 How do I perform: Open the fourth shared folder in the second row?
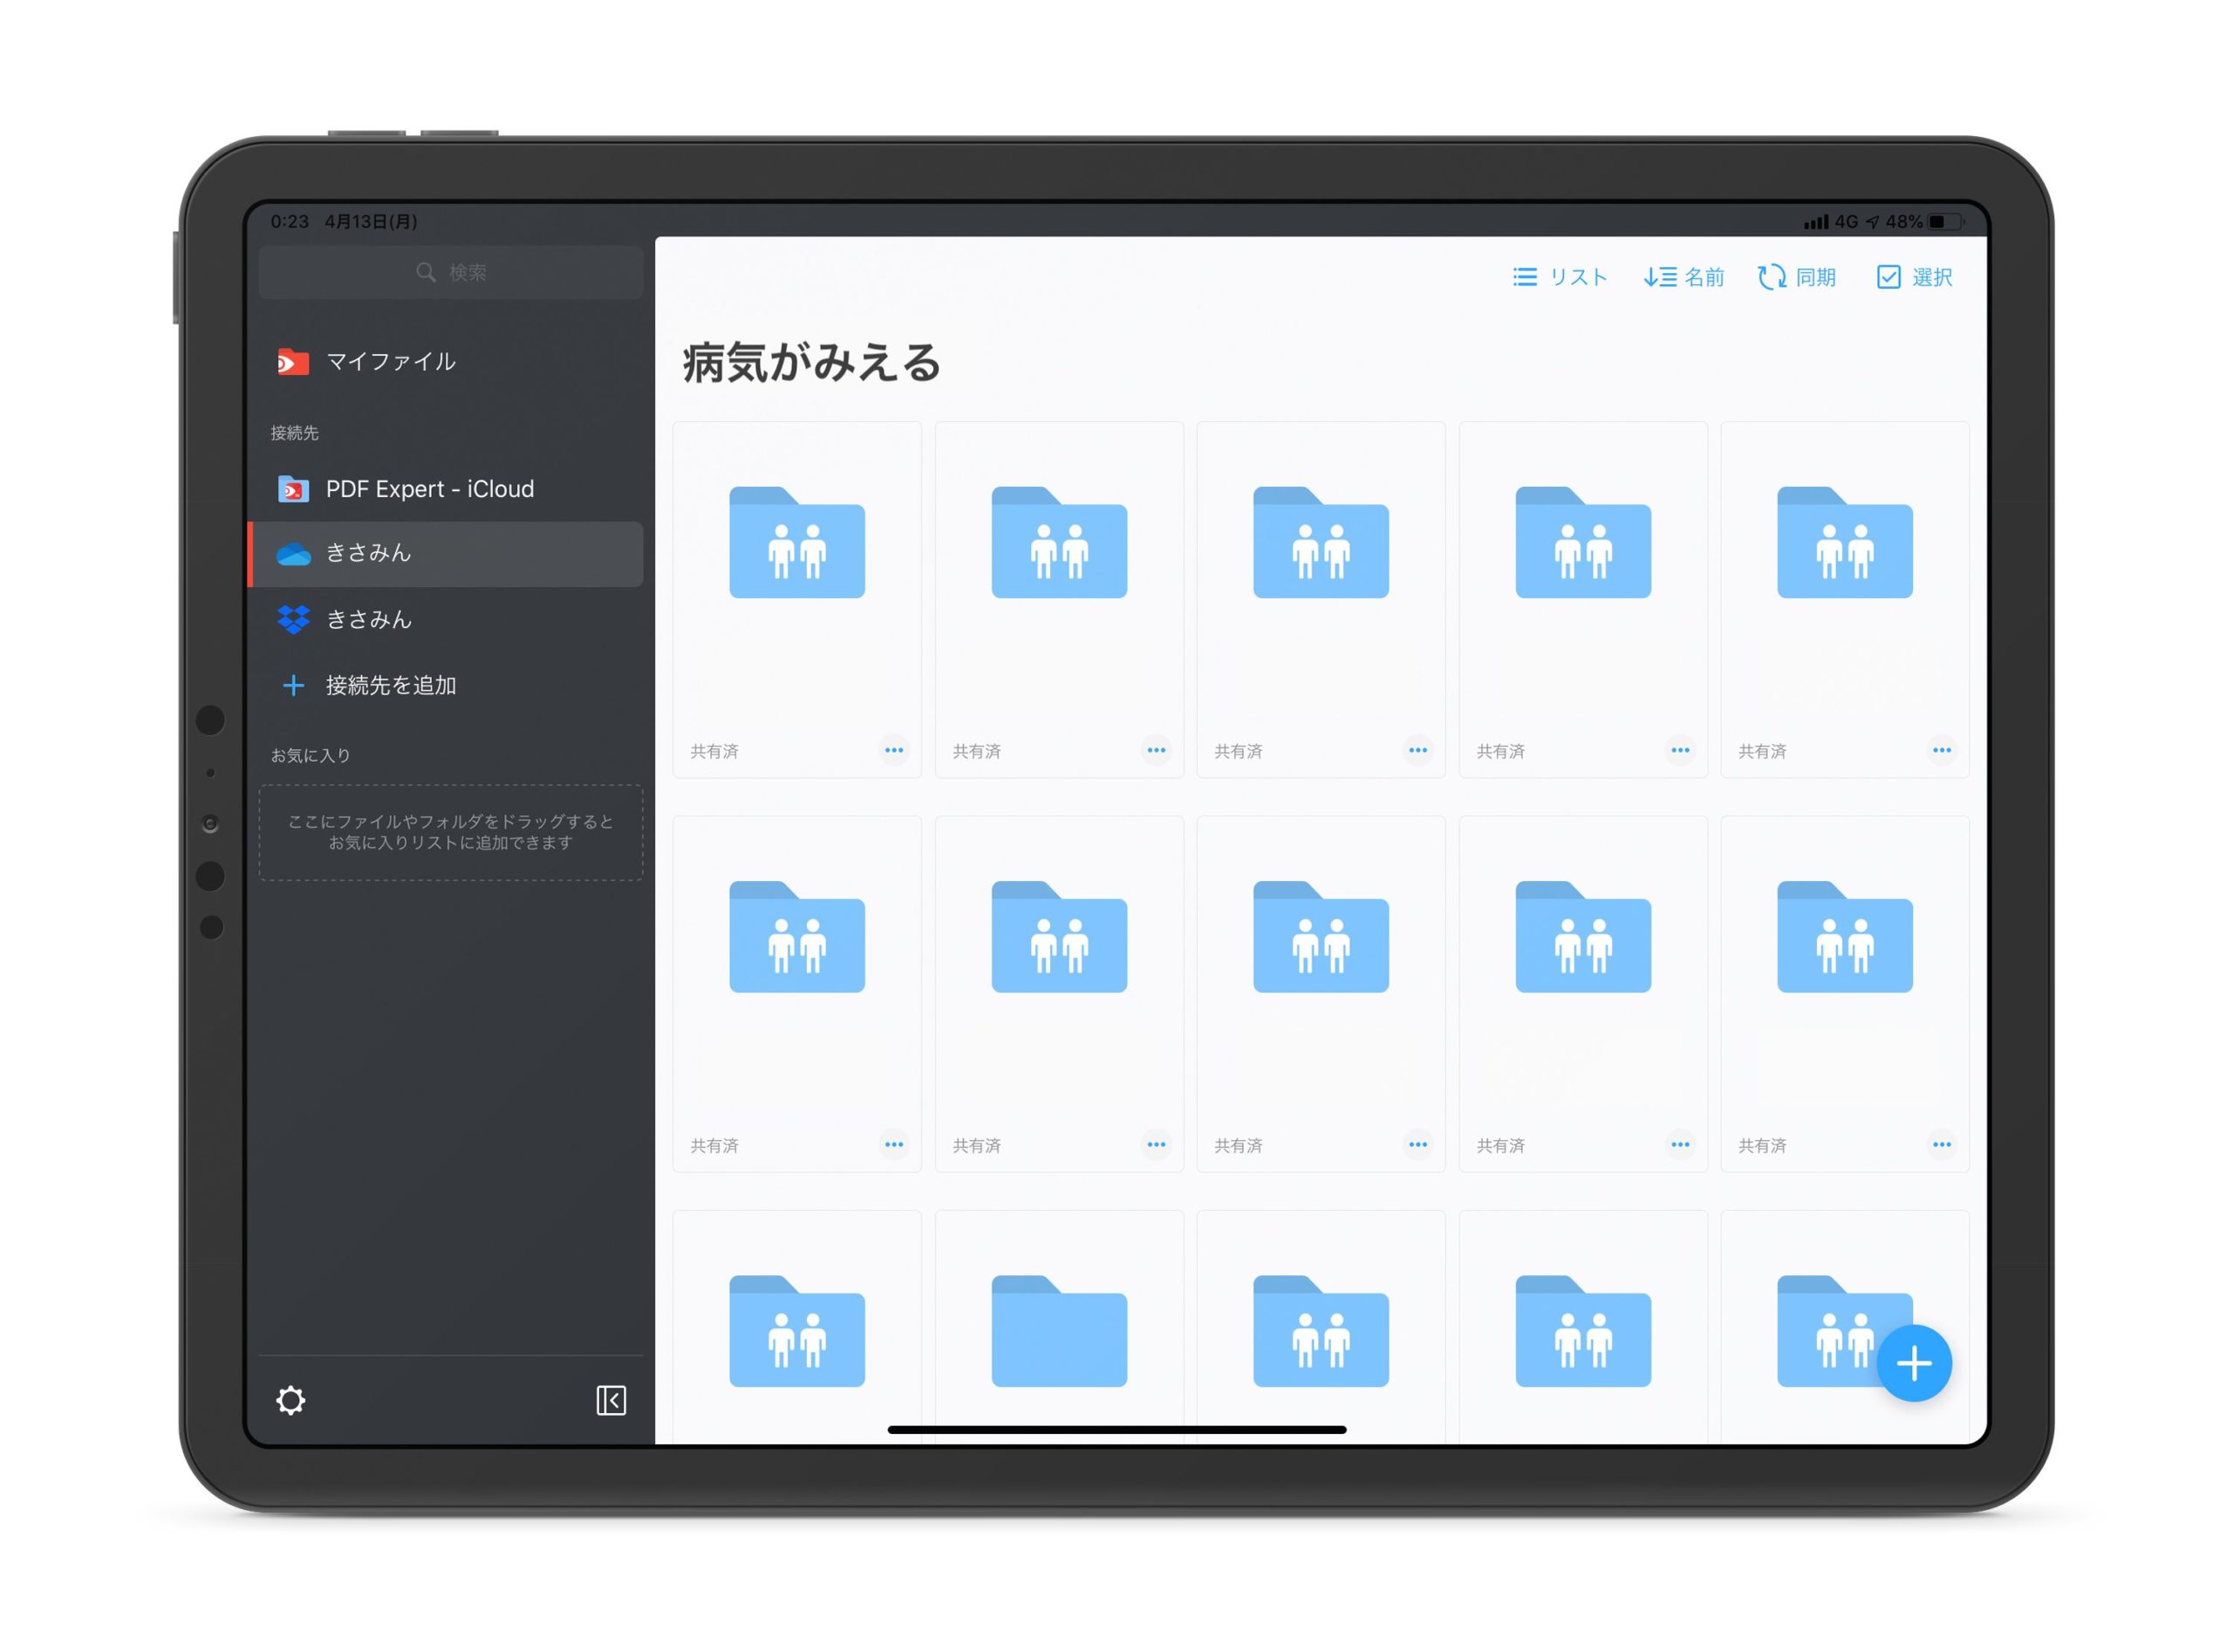[1583, 936]
